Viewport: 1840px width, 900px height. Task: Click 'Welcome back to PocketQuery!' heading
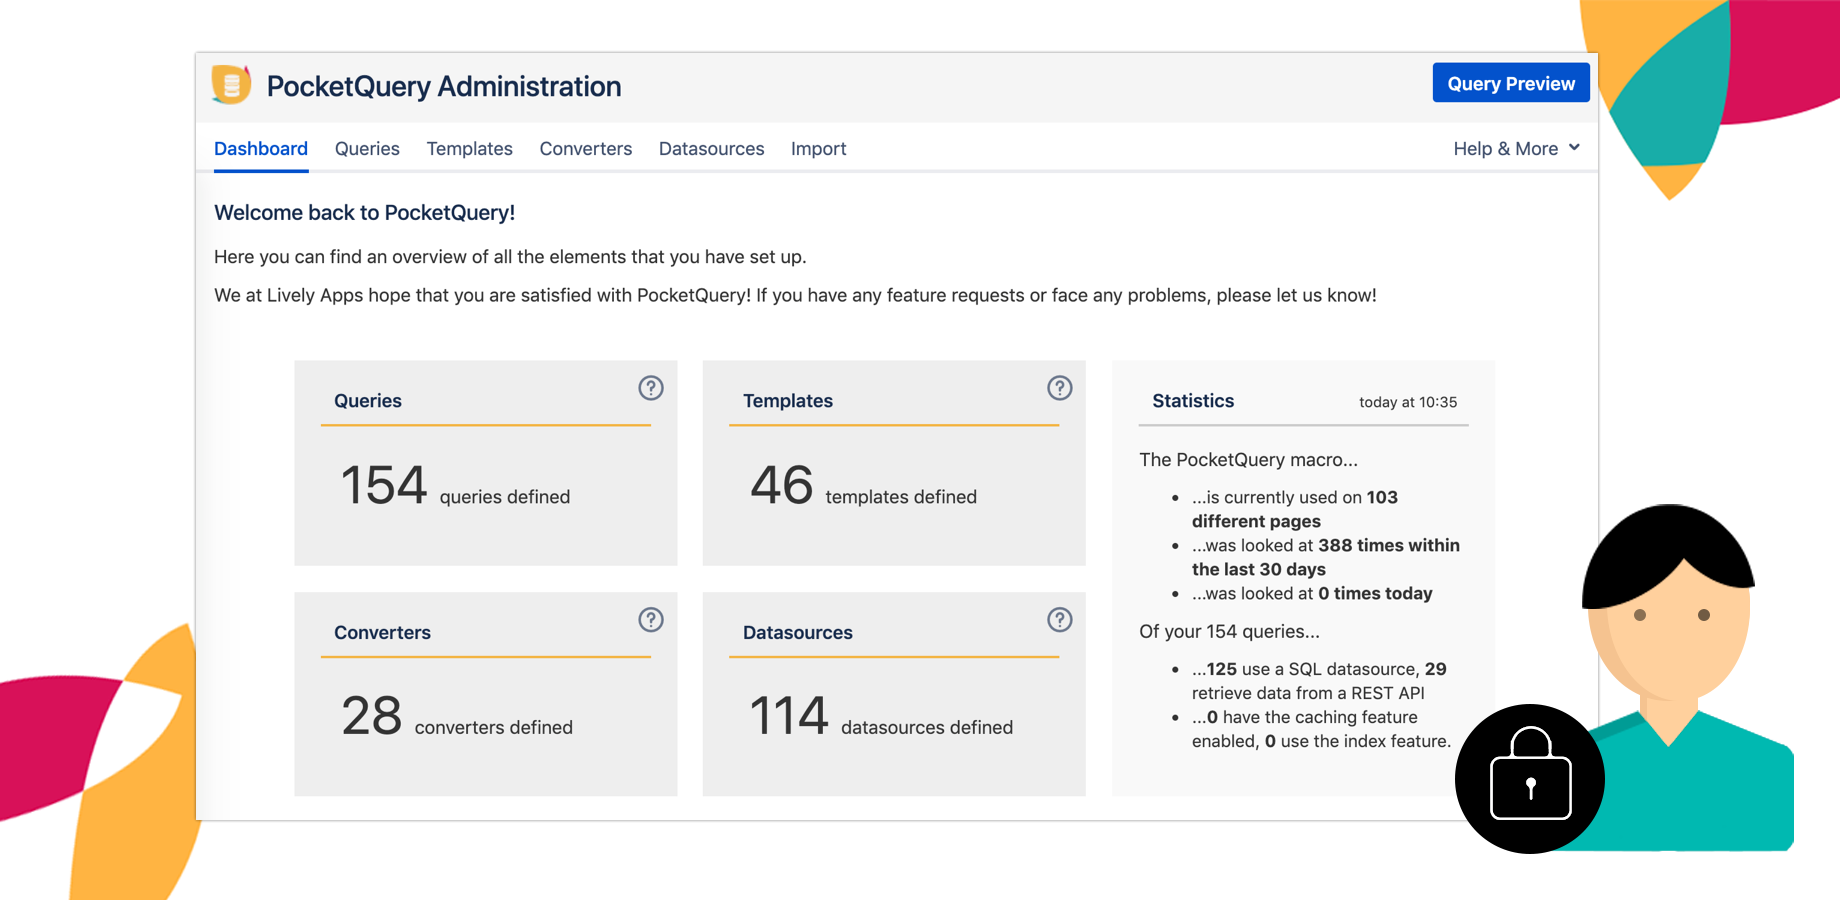[x=365, y=213]
